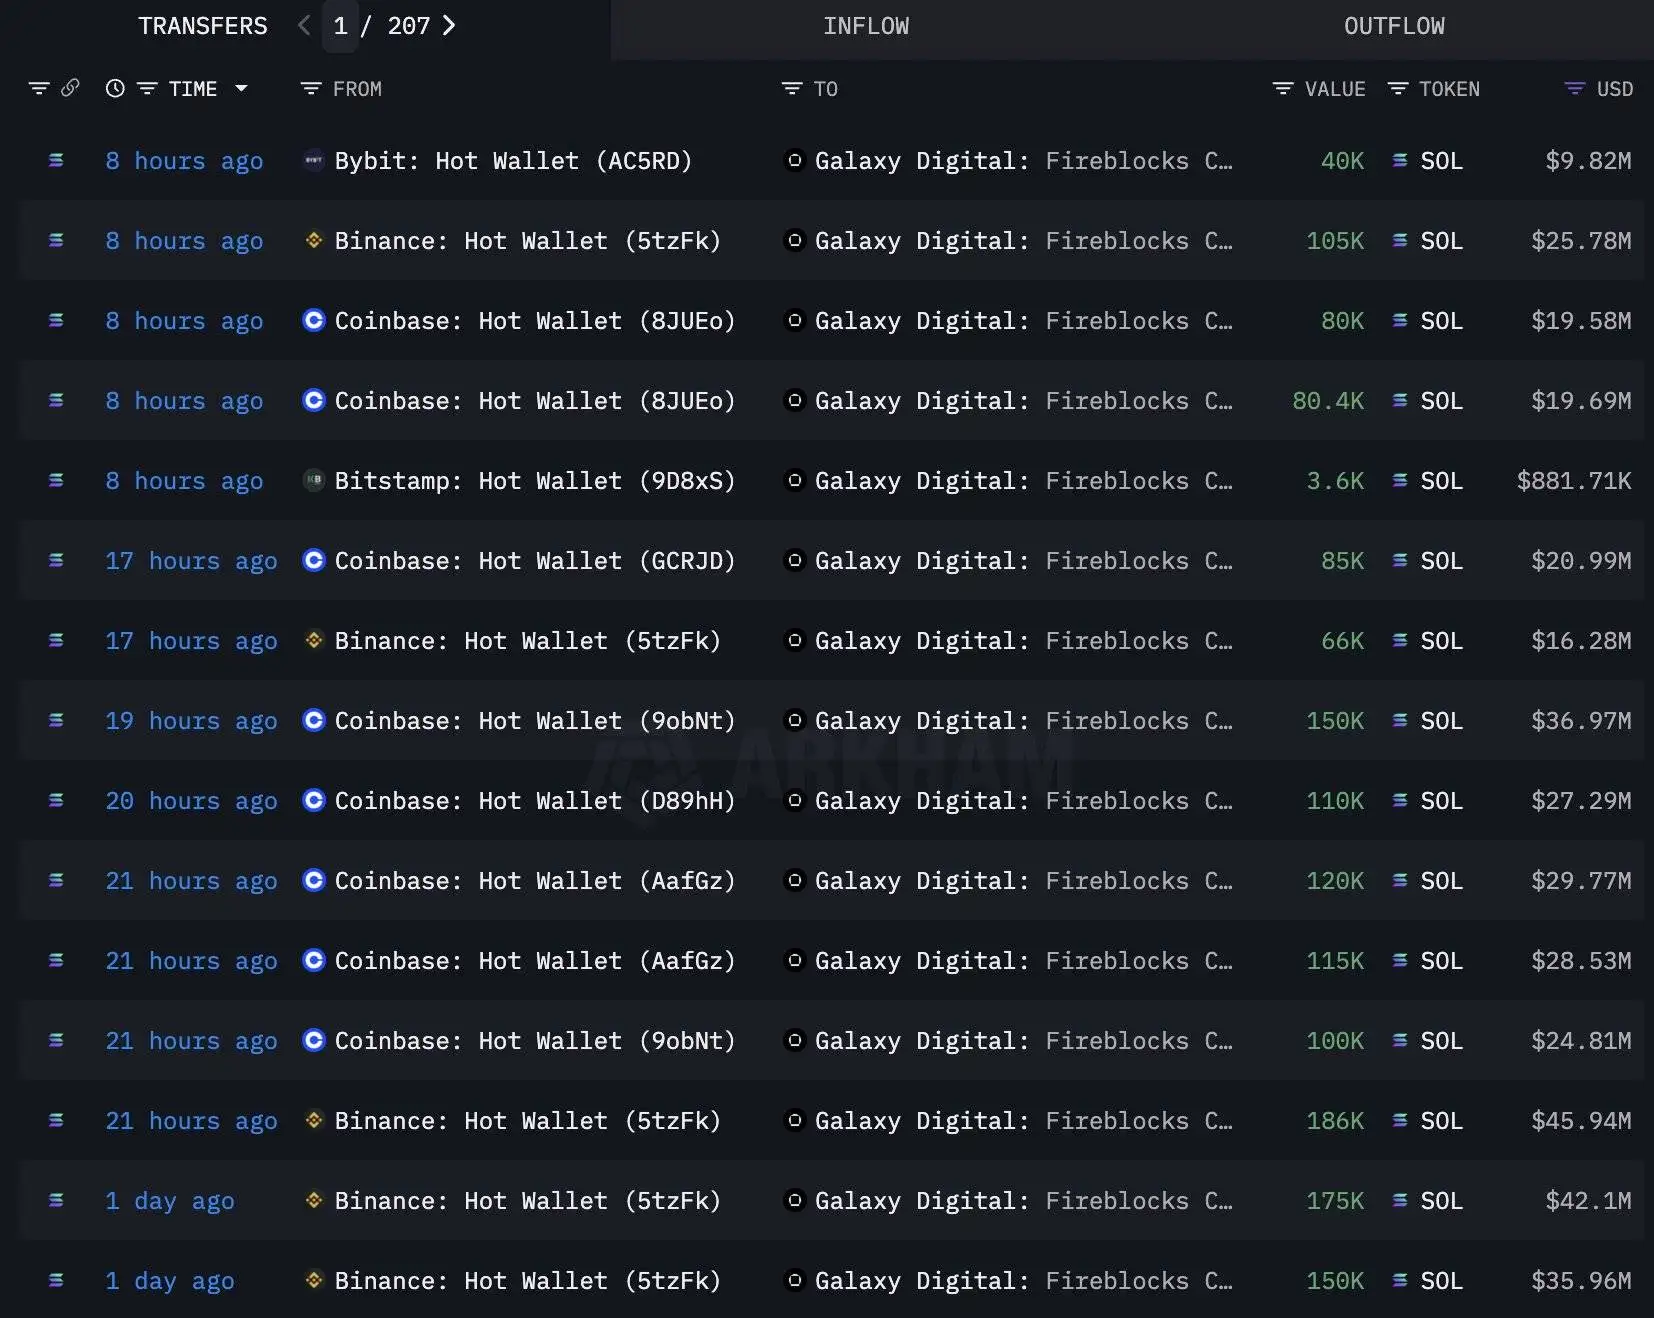The height and width of the screenshot is (1318, 1654).
Task: Open the TO column filter
Action: 792,89
